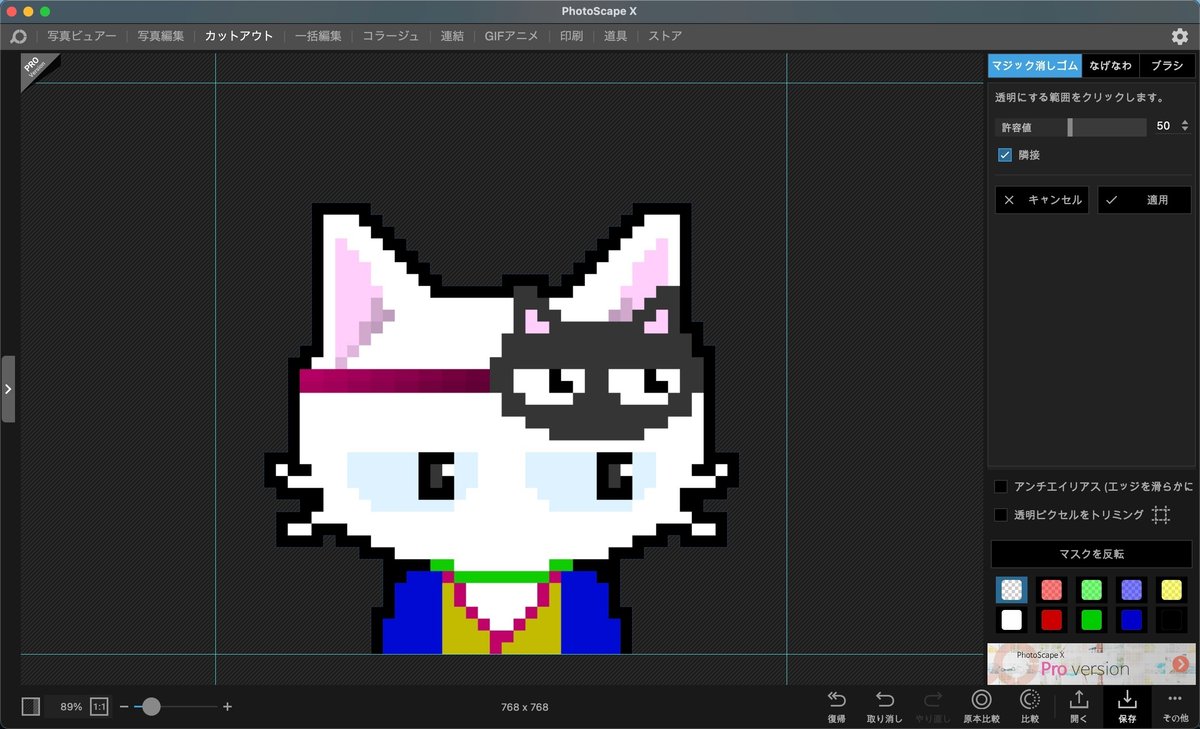This screenshot has height=729, width=1200.
Task: Open the 写真ビュアー tab
Action: [82, 36]
